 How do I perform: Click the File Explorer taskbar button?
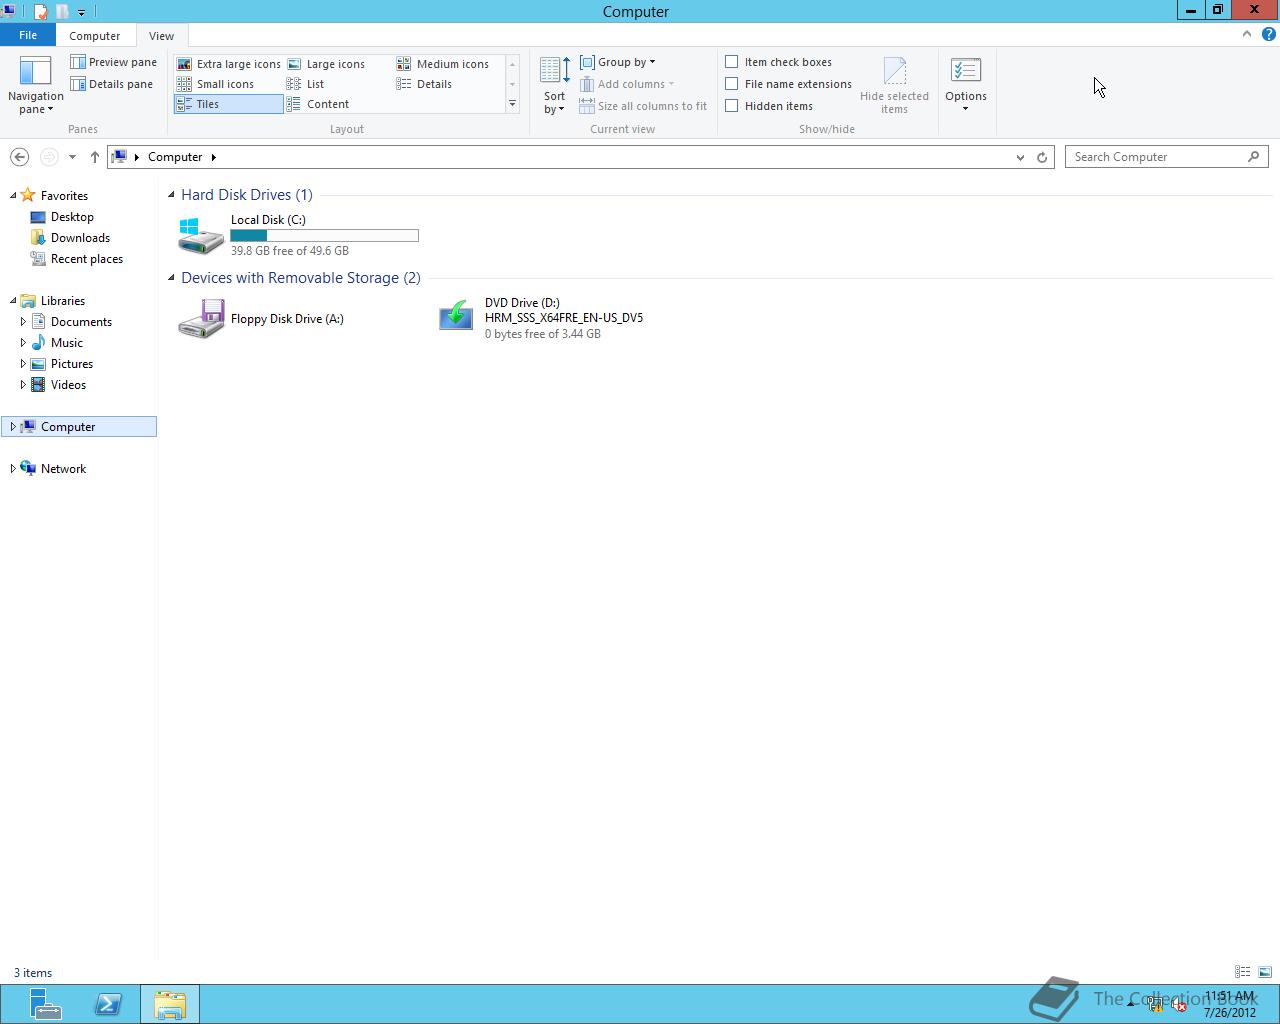(170, 1004)
